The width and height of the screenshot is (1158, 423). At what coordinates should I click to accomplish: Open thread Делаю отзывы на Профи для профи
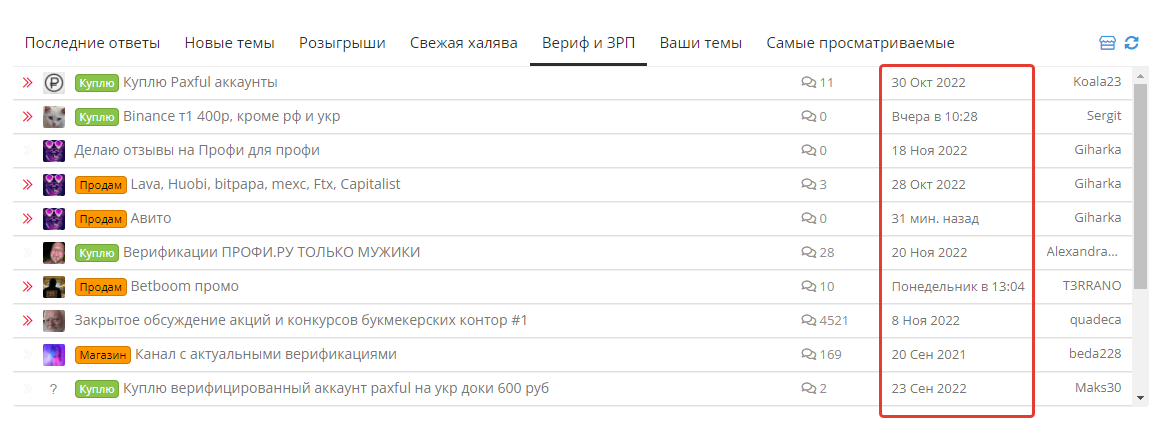point(197,151)
